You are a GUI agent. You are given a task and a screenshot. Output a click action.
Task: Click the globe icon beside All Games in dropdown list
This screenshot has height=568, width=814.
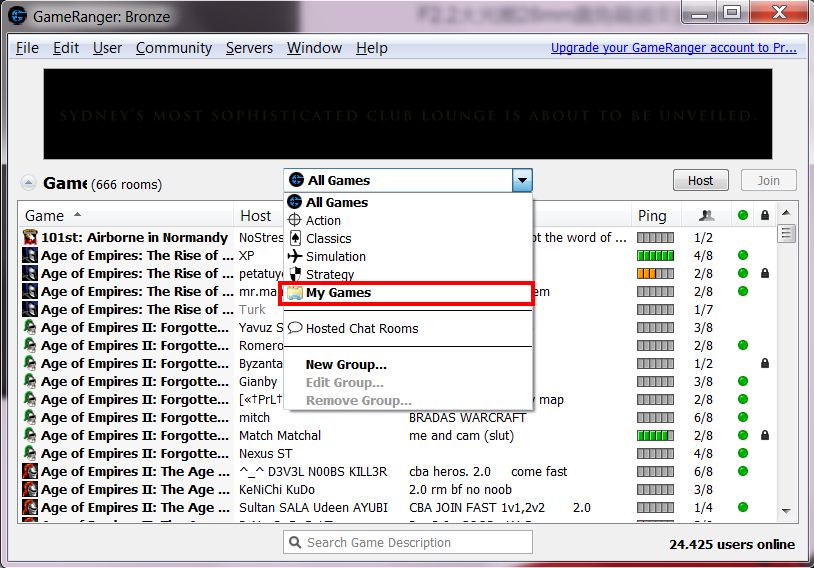point(294,201)
